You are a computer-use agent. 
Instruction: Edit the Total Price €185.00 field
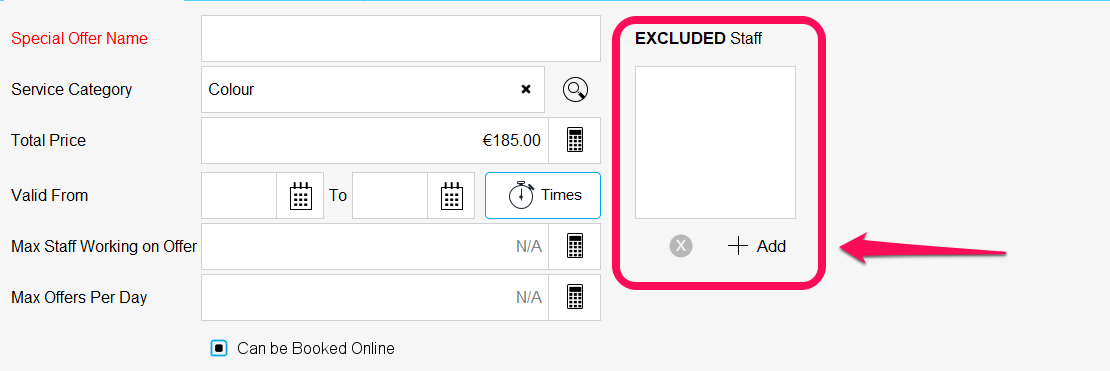375,140
